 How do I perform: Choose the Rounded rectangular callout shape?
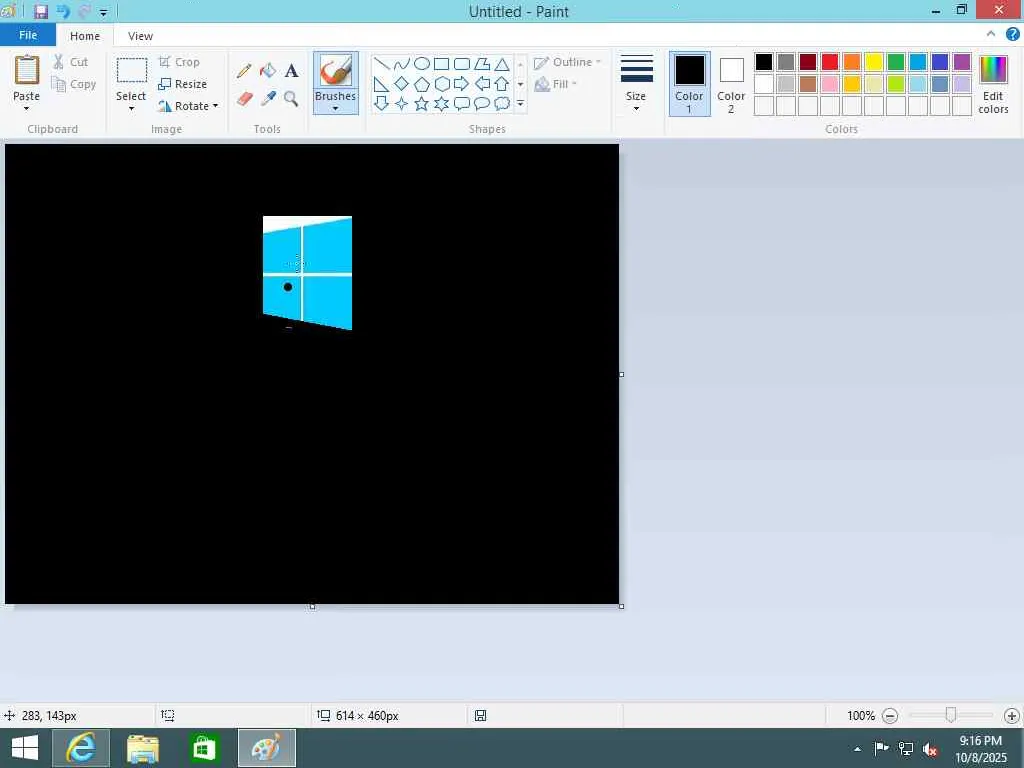[462, 103]
